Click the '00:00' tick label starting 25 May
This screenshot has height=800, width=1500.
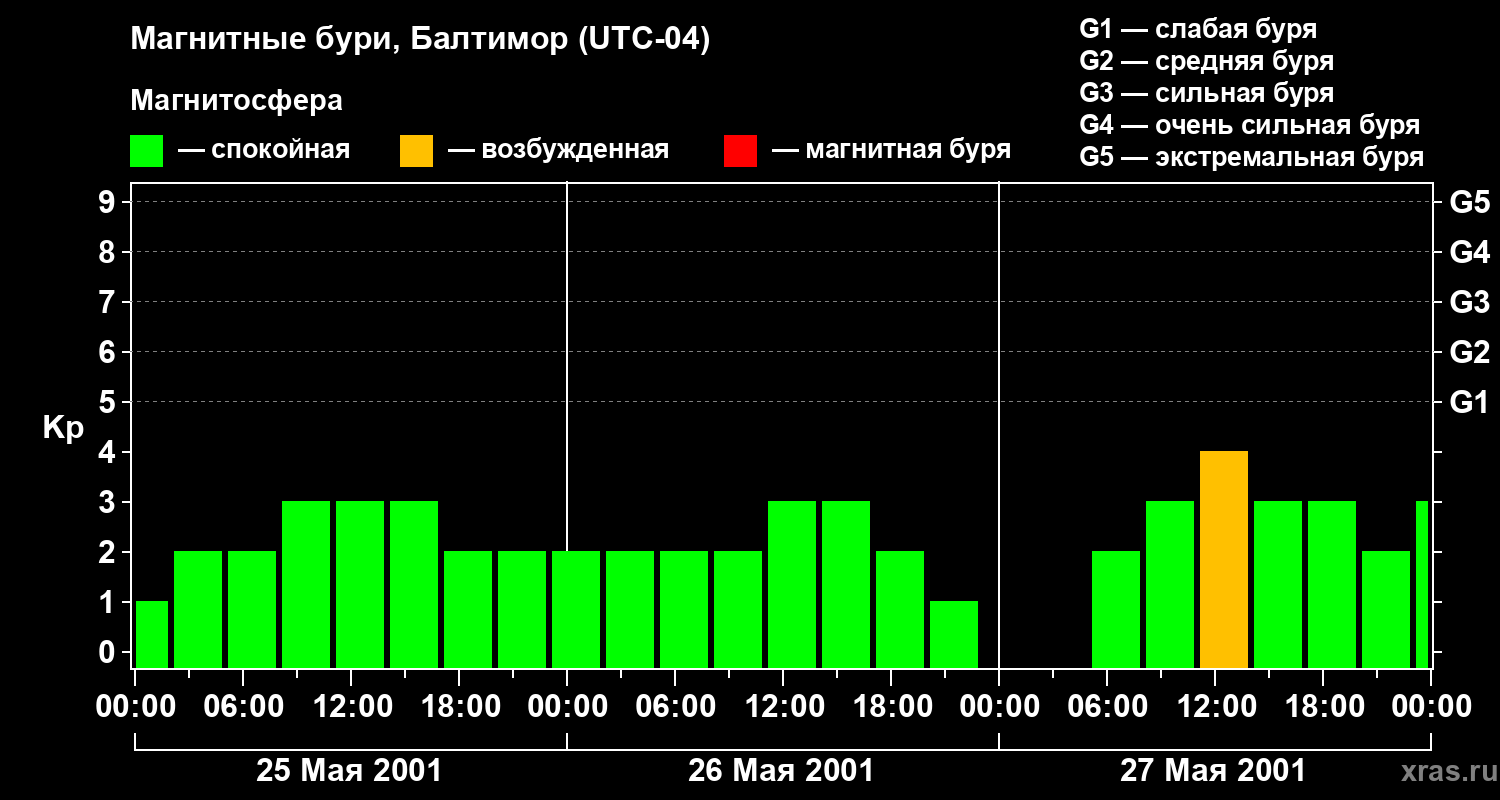coord(136,707)
